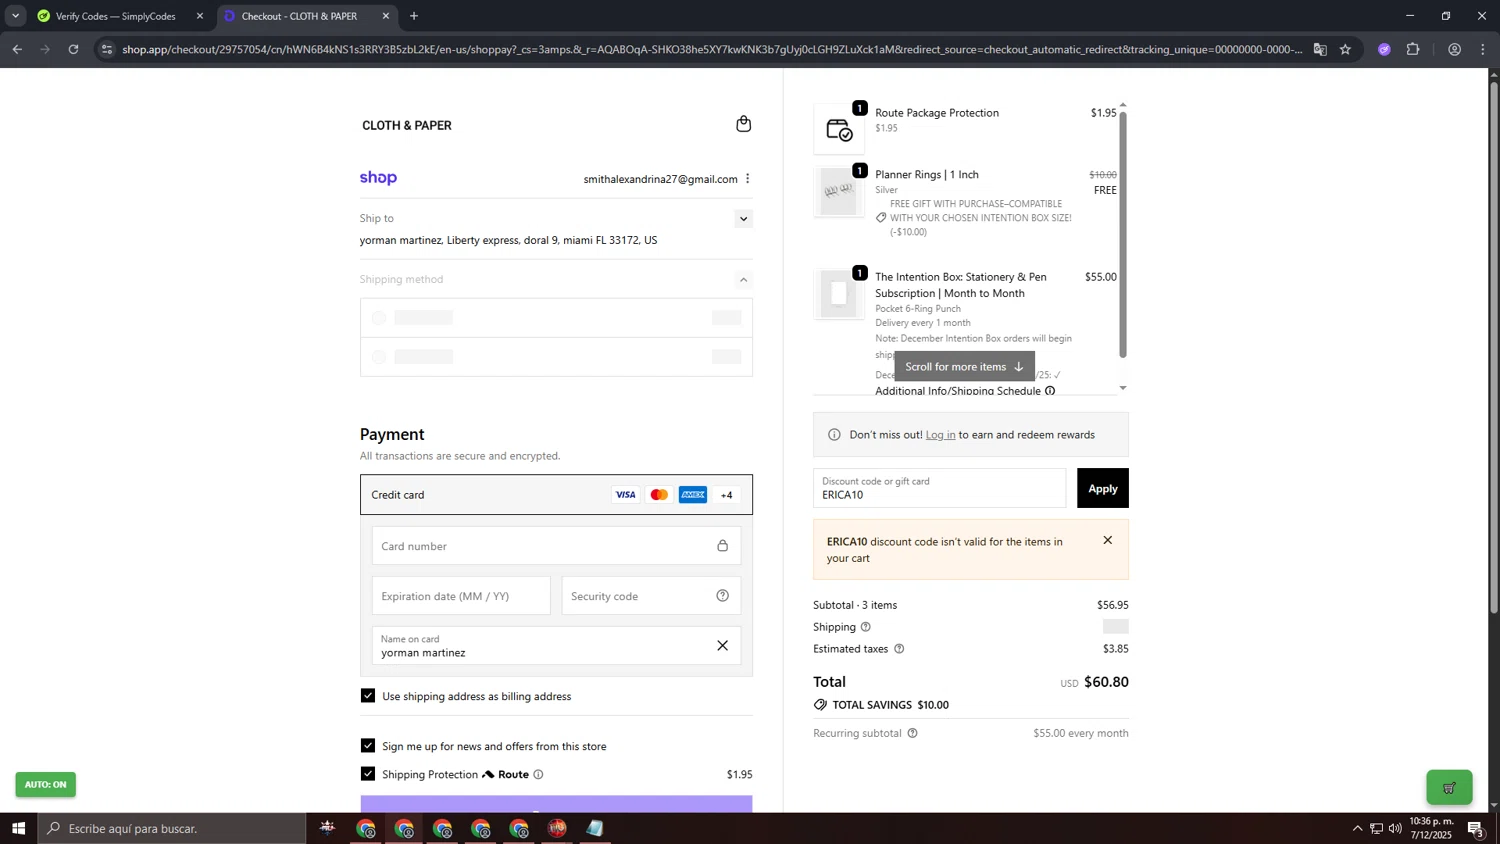Click the Discount code or gift card field
This screenshot has height=844, width=1500.
[939, 488]
